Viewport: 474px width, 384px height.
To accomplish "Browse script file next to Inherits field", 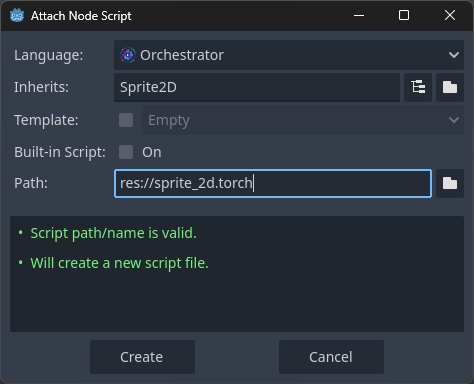I will [450, 87].
